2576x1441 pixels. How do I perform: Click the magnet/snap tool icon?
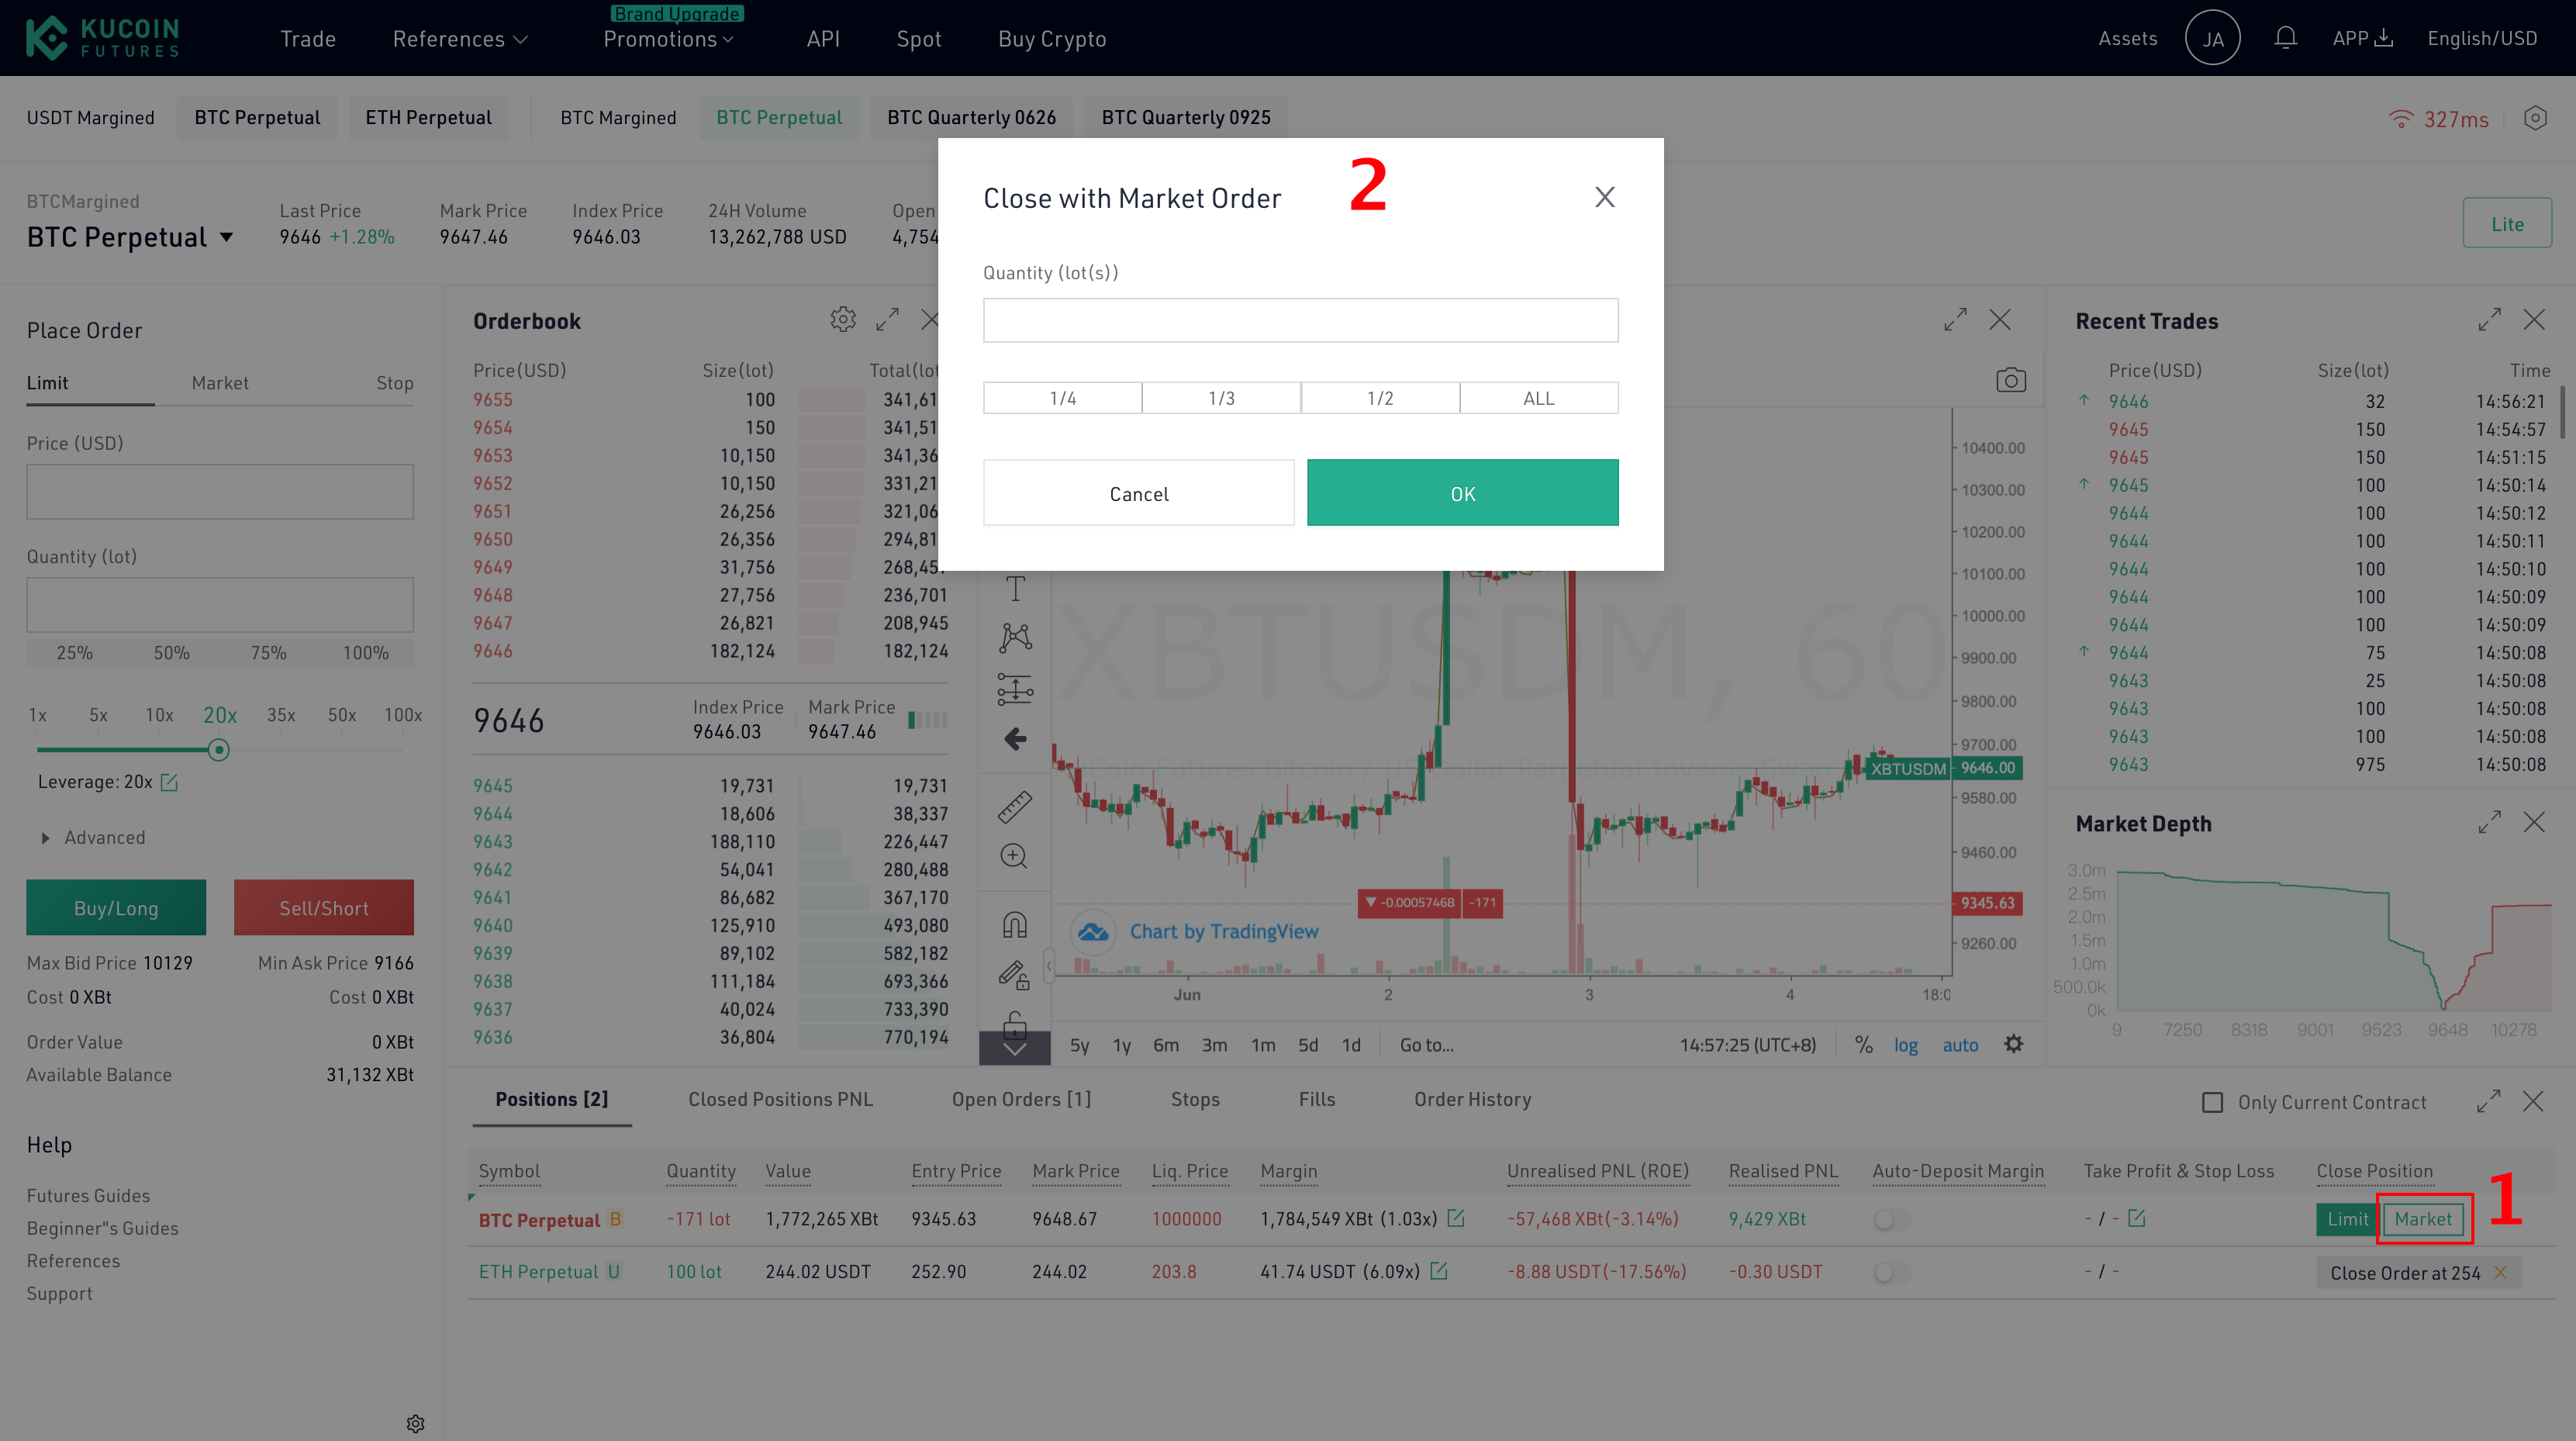1013,922
